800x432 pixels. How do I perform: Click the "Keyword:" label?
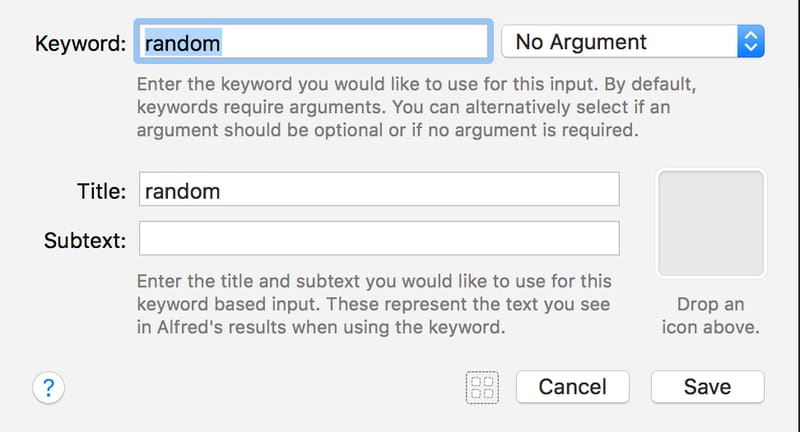coord(80,43)
